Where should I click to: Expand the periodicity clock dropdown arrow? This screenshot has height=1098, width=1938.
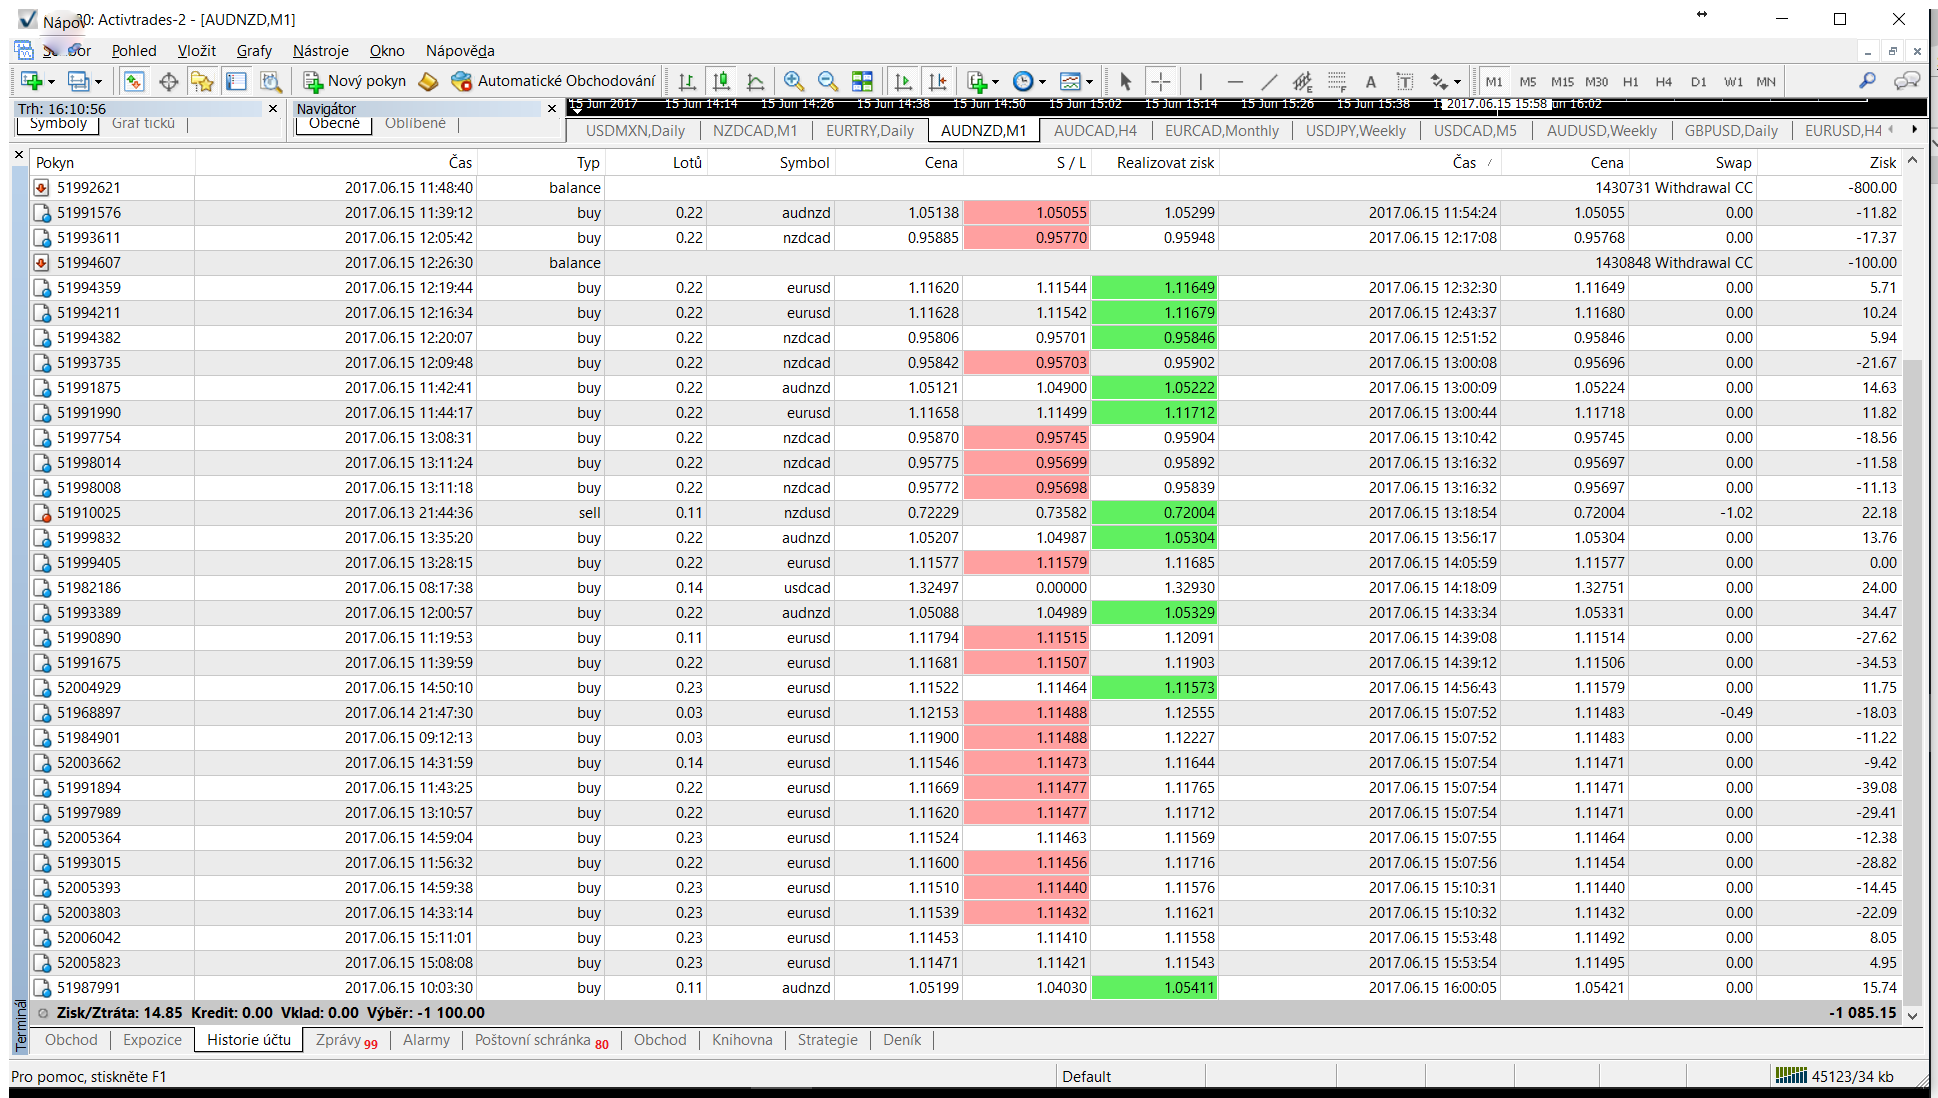point(1042,83)
